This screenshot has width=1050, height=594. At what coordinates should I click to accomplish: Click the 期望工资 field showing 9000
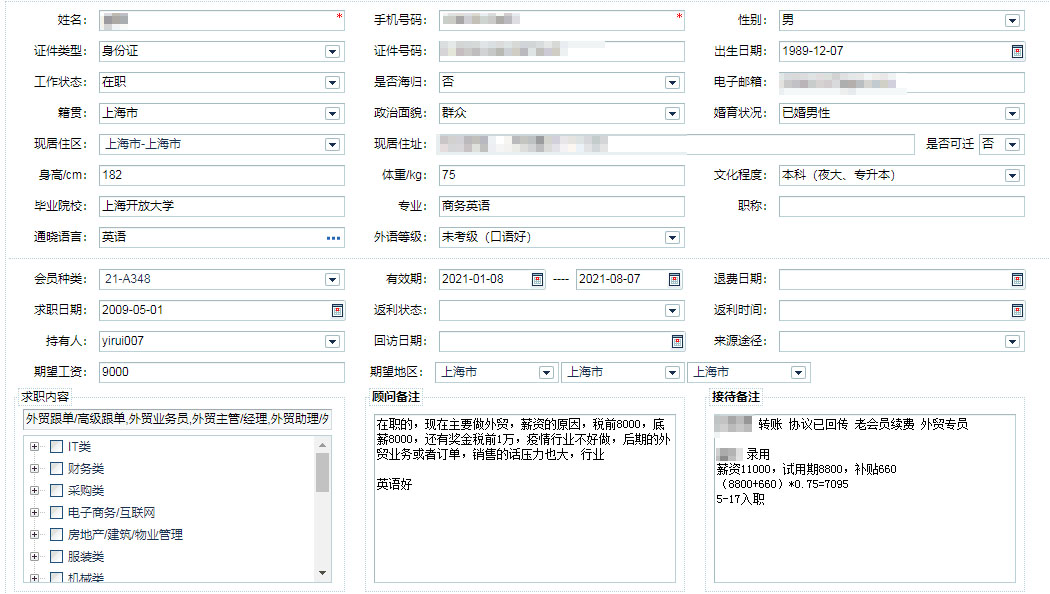[x=222, y=372]
